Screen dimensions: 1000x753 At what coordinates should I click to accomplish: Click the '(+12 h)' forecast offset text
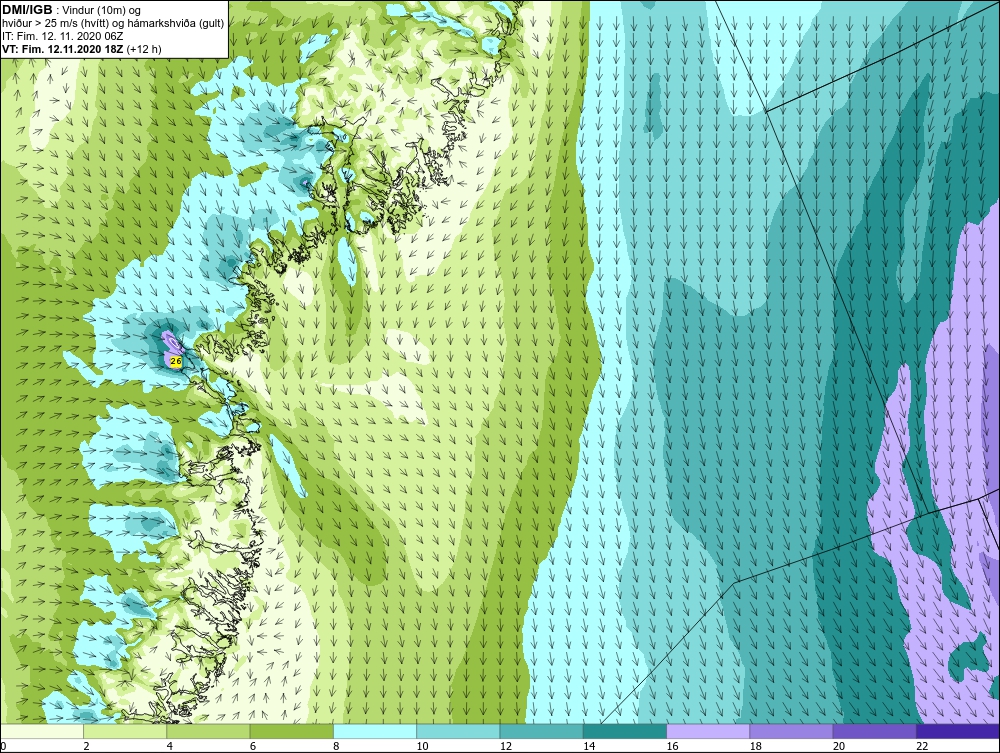[x=144, y=49]
